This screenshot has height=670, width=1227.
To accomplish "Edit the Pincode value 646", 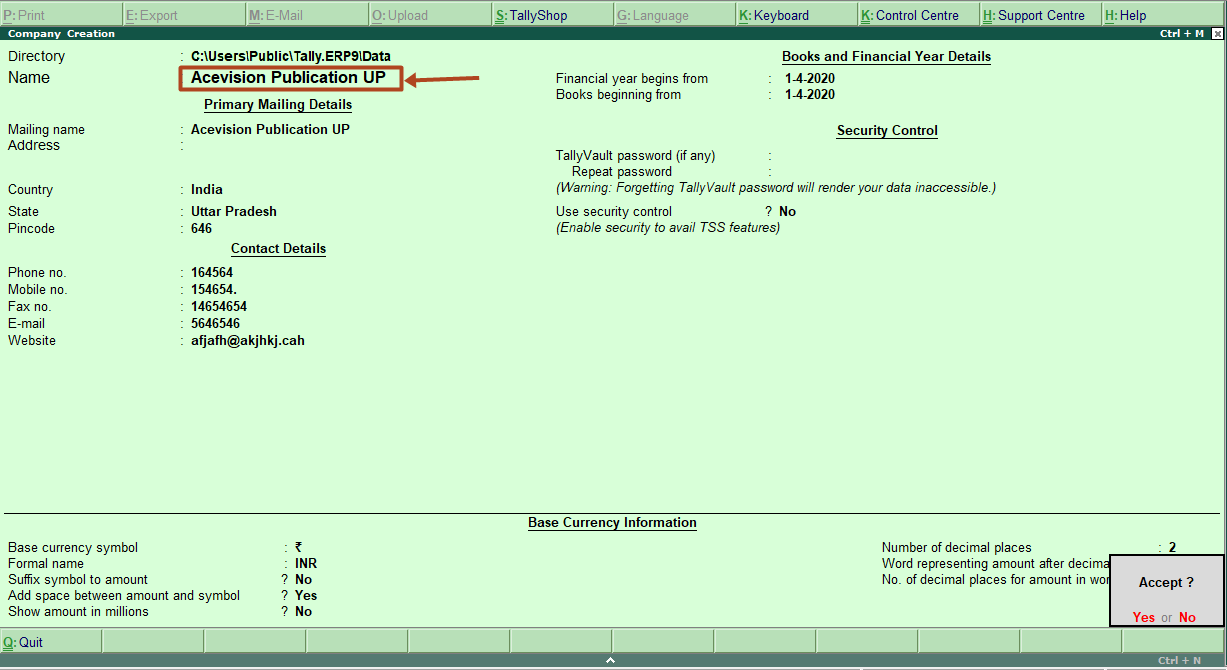I will pos(202,229).
